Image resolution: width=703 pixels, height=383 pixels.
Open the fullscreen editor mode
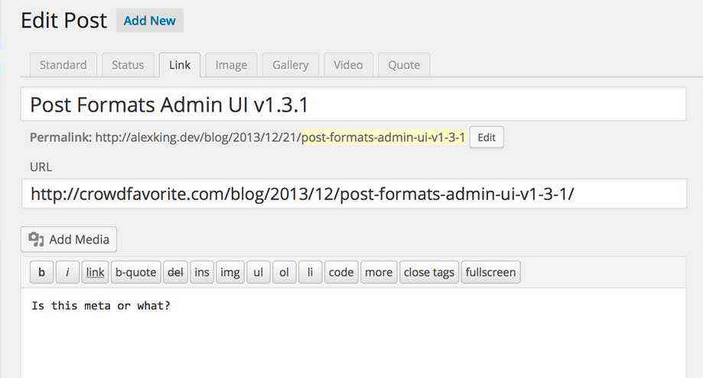(490, 272)
